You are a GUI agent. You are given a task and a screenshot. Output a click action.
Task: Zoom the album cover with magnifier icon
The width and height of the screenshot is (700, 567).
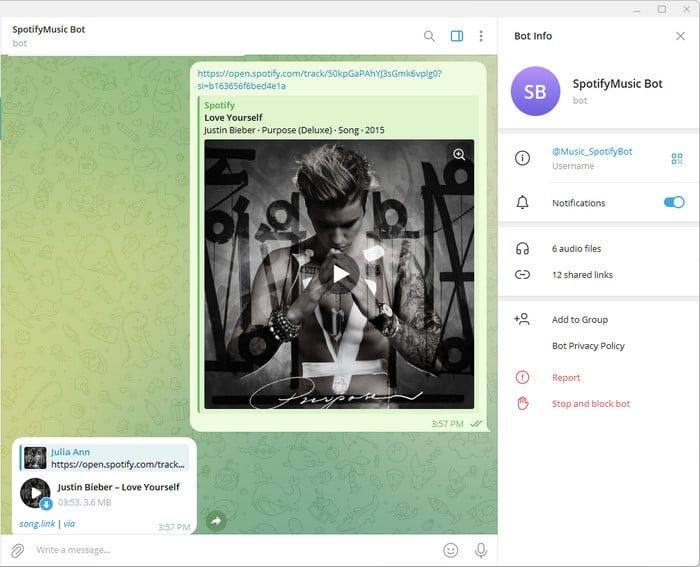click(459, 154)
